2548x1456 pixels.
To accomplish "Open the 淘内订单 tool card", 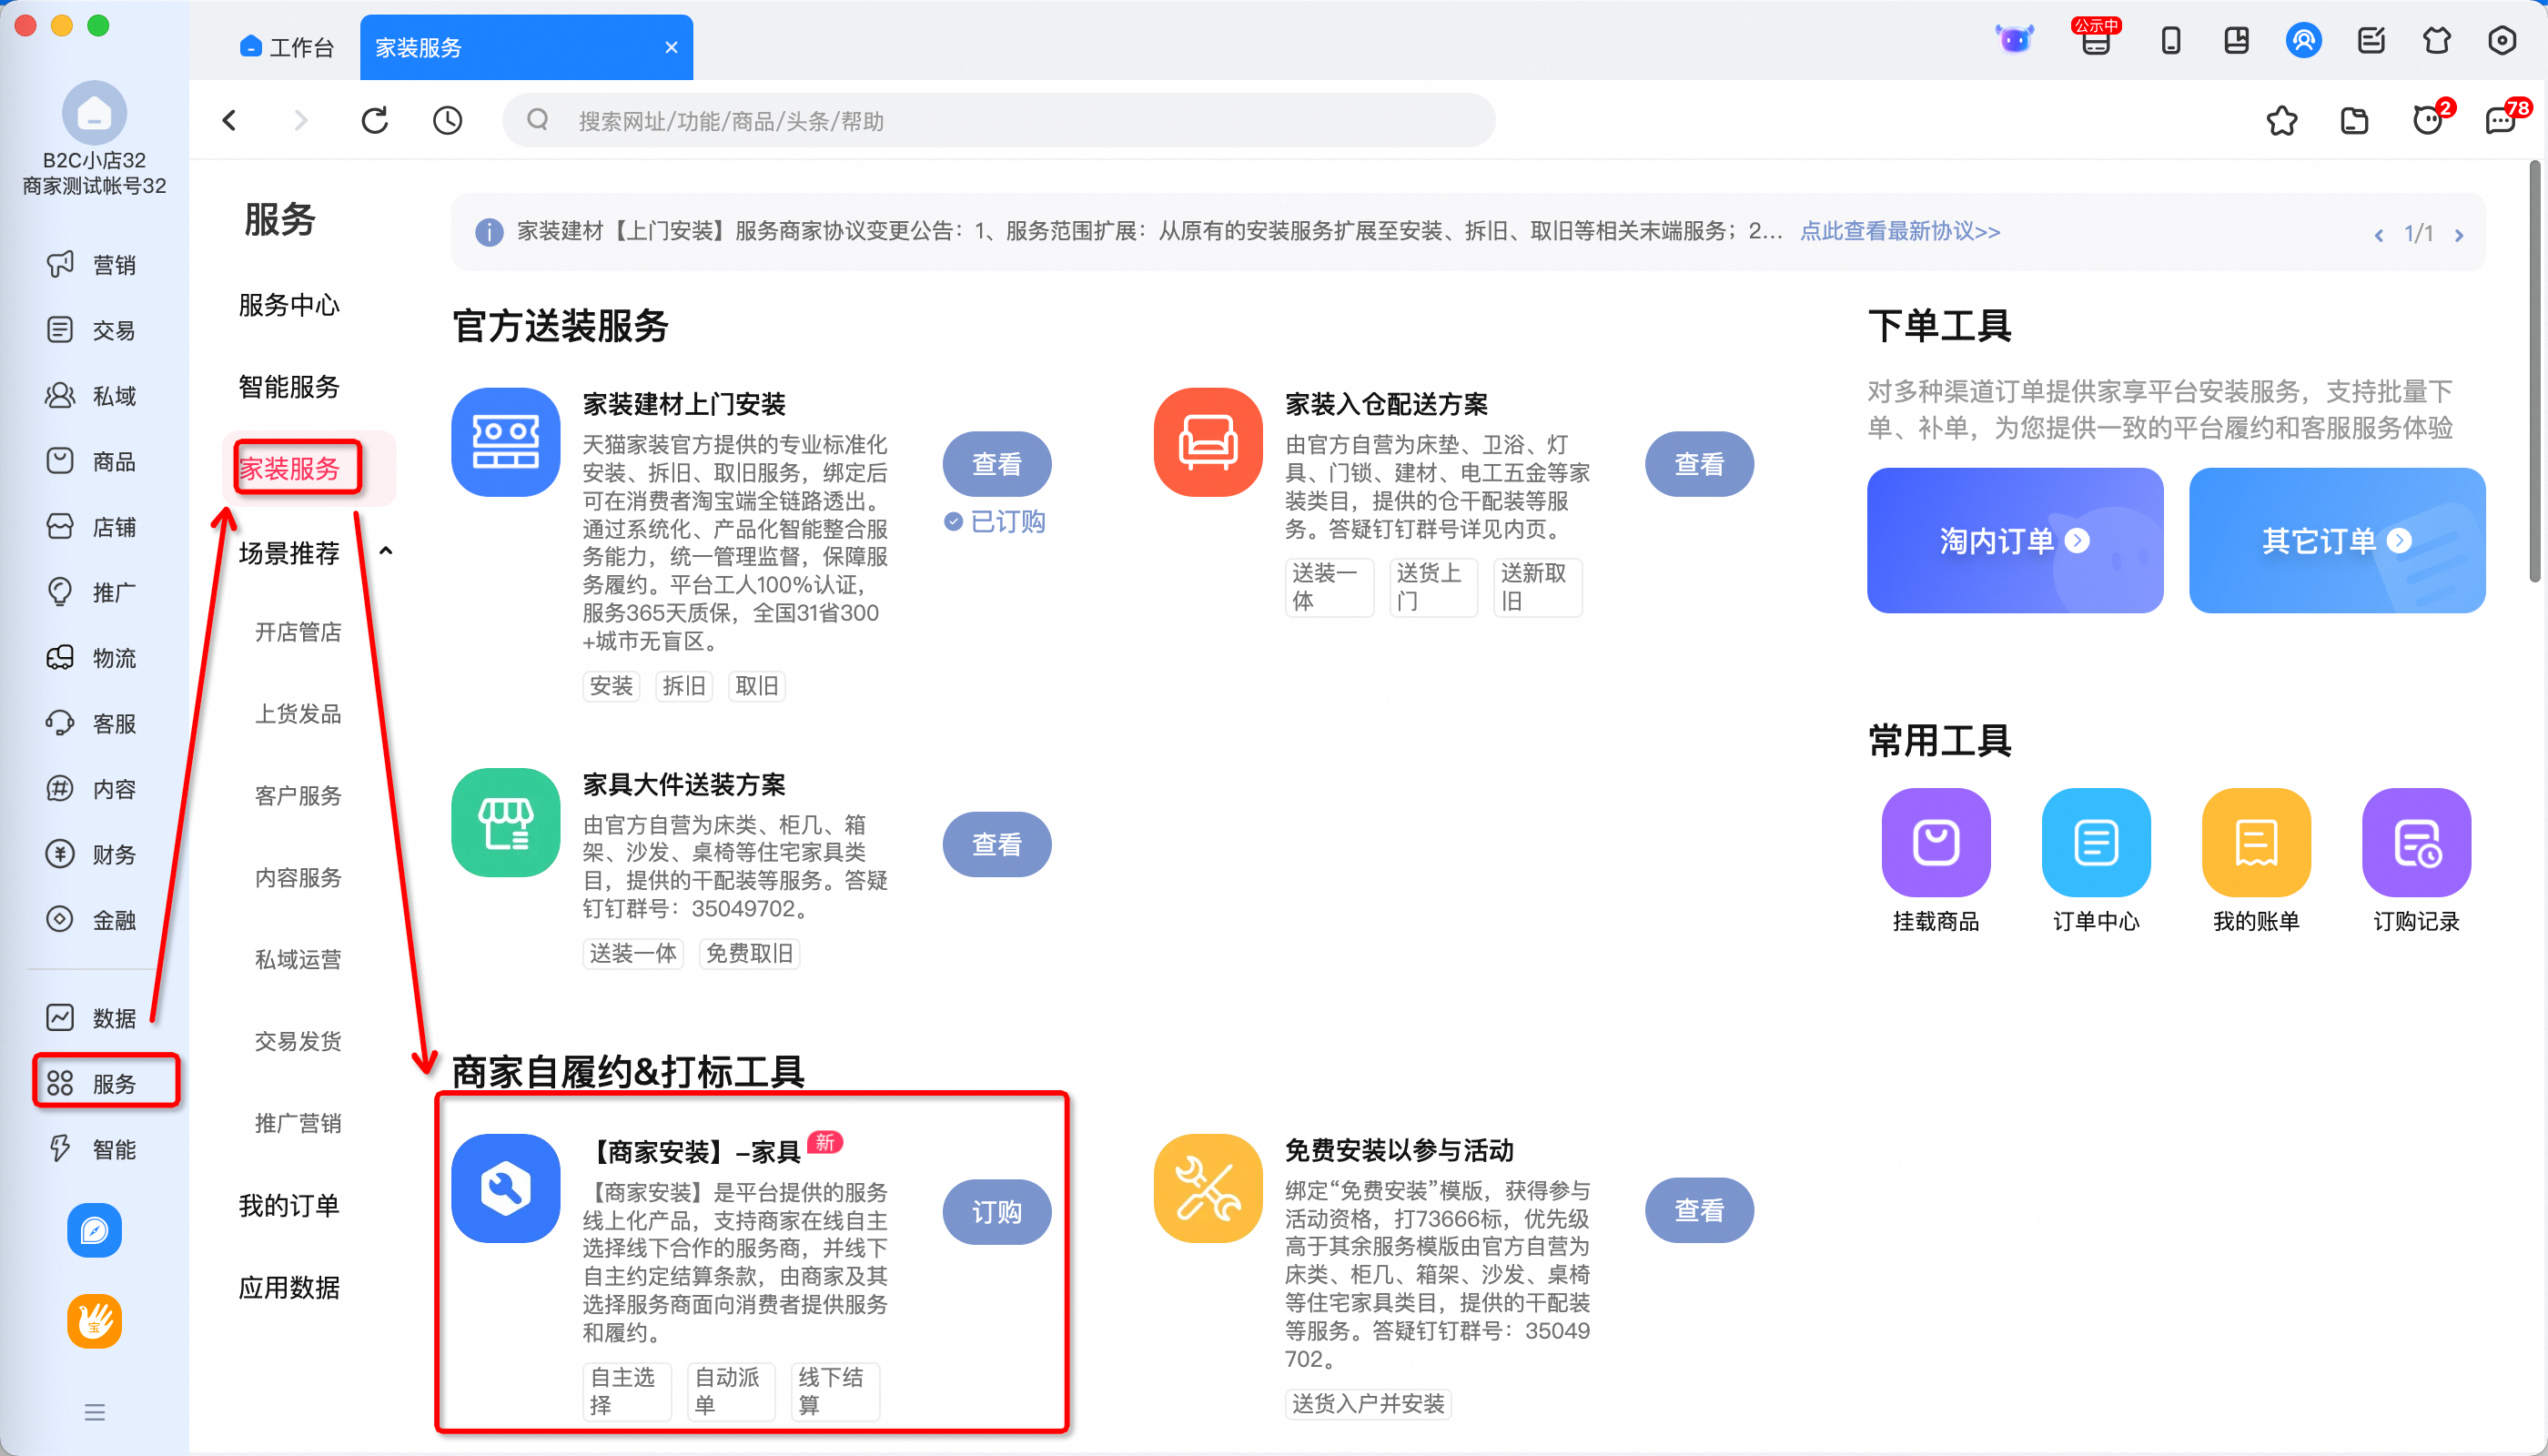I will 2014,540.
